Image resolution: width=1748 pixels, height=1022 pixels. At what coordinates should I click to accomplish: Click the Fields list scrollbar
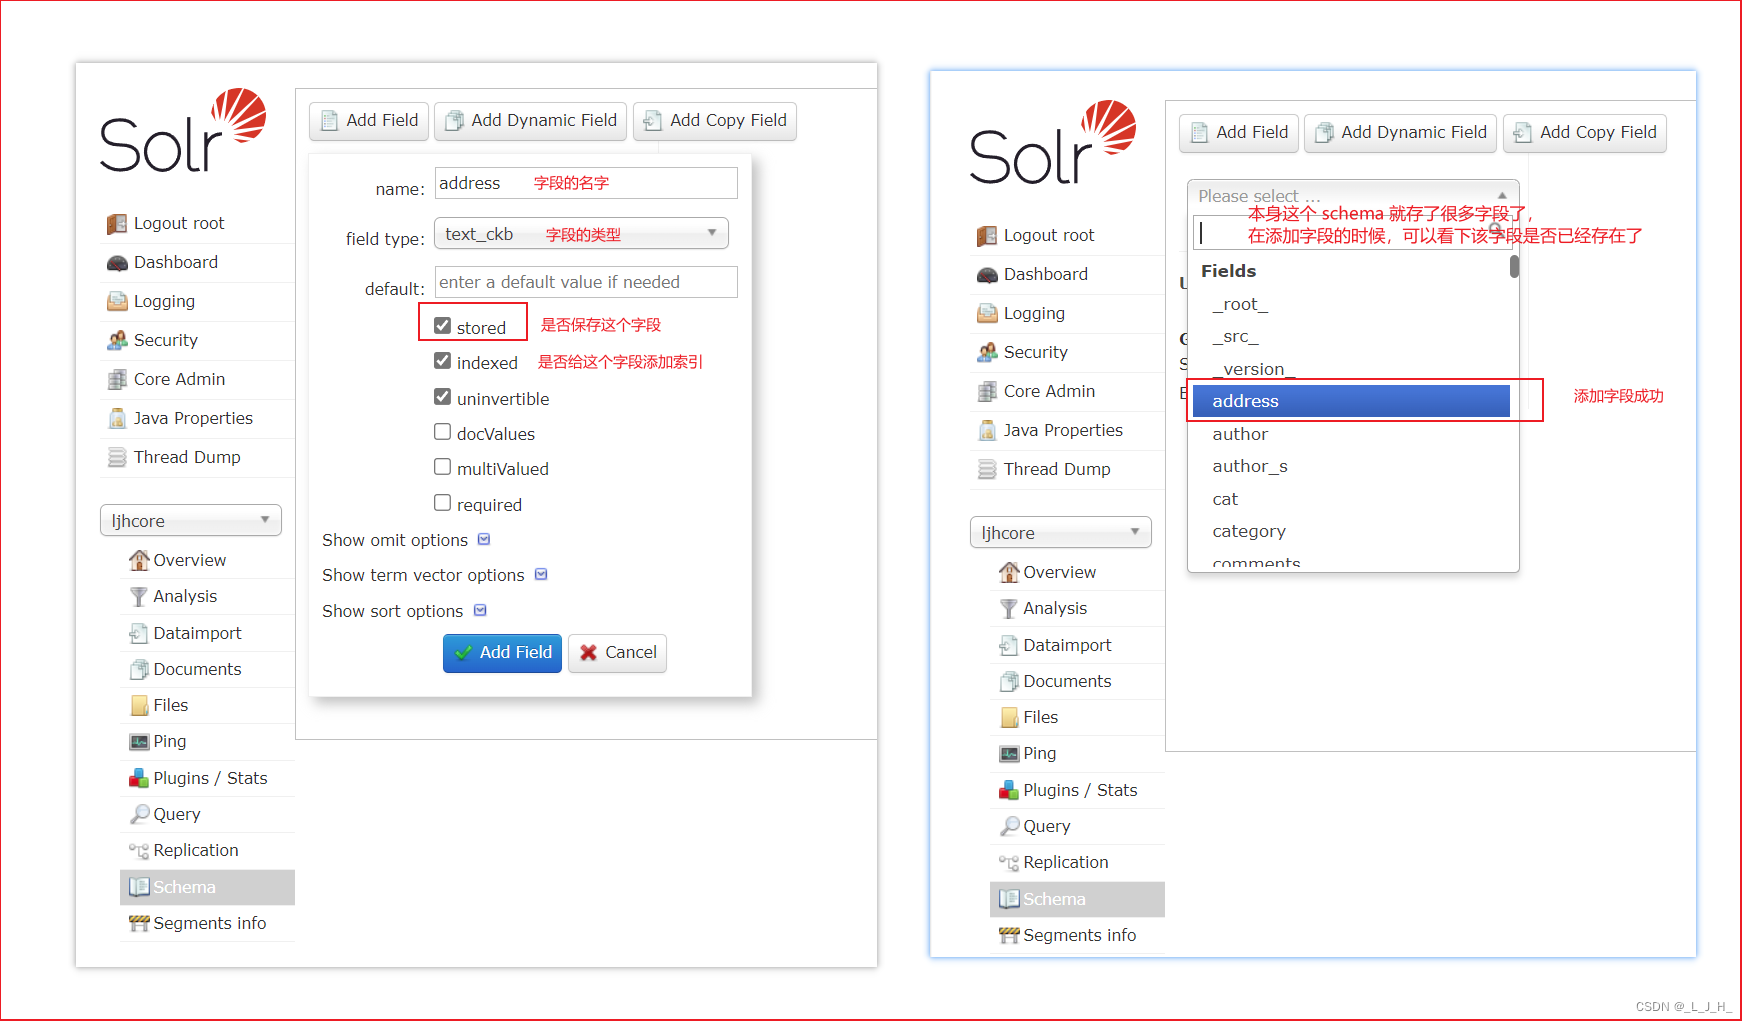tap(1514, 267)
